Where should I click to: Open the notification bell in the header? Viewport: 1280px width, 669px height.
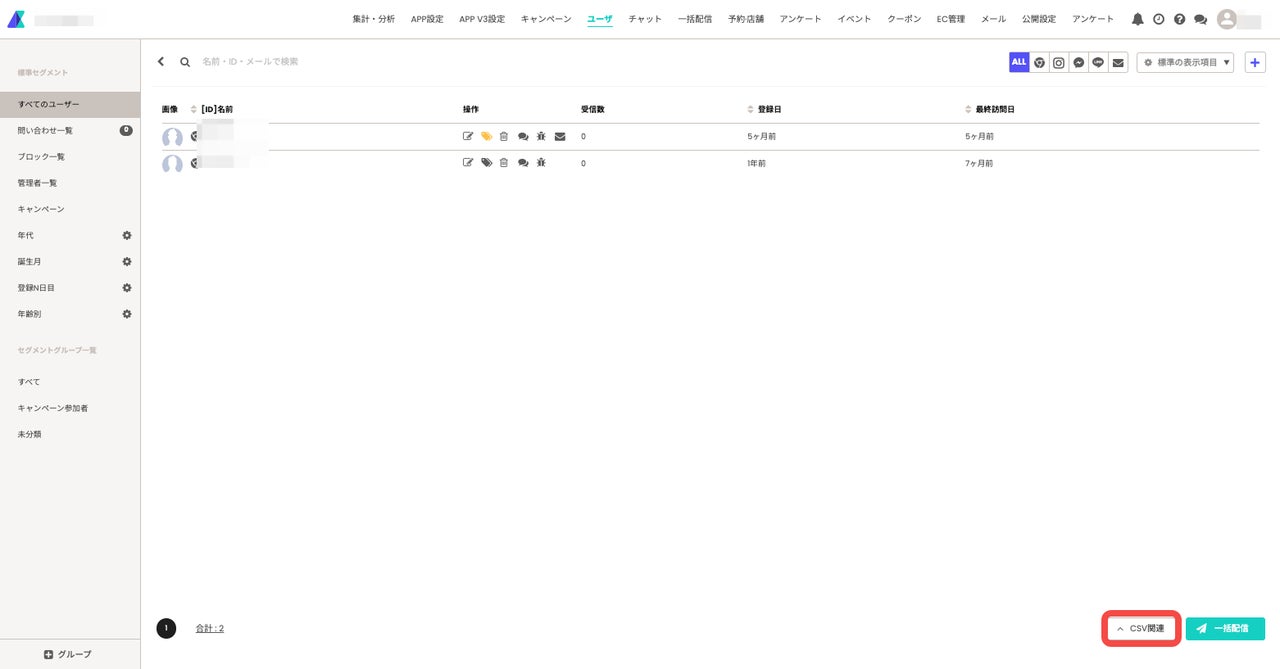tap(1137, 19)
